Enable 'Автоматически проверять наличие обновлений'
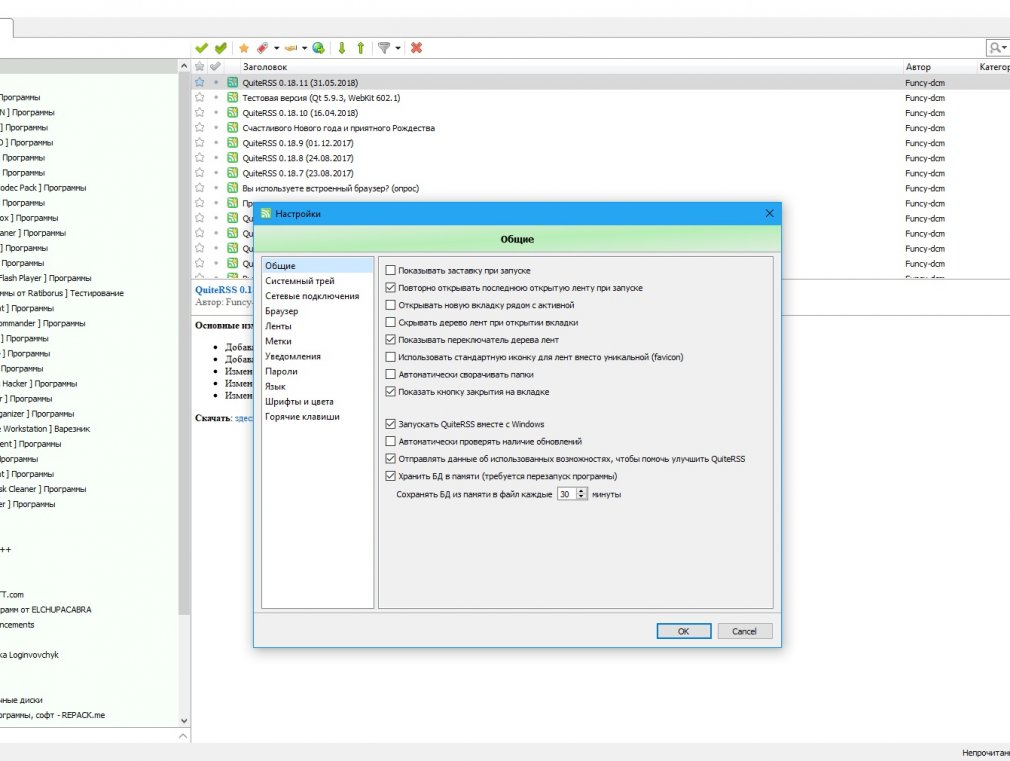1010x761 pixels. click(x=390, y=441)
